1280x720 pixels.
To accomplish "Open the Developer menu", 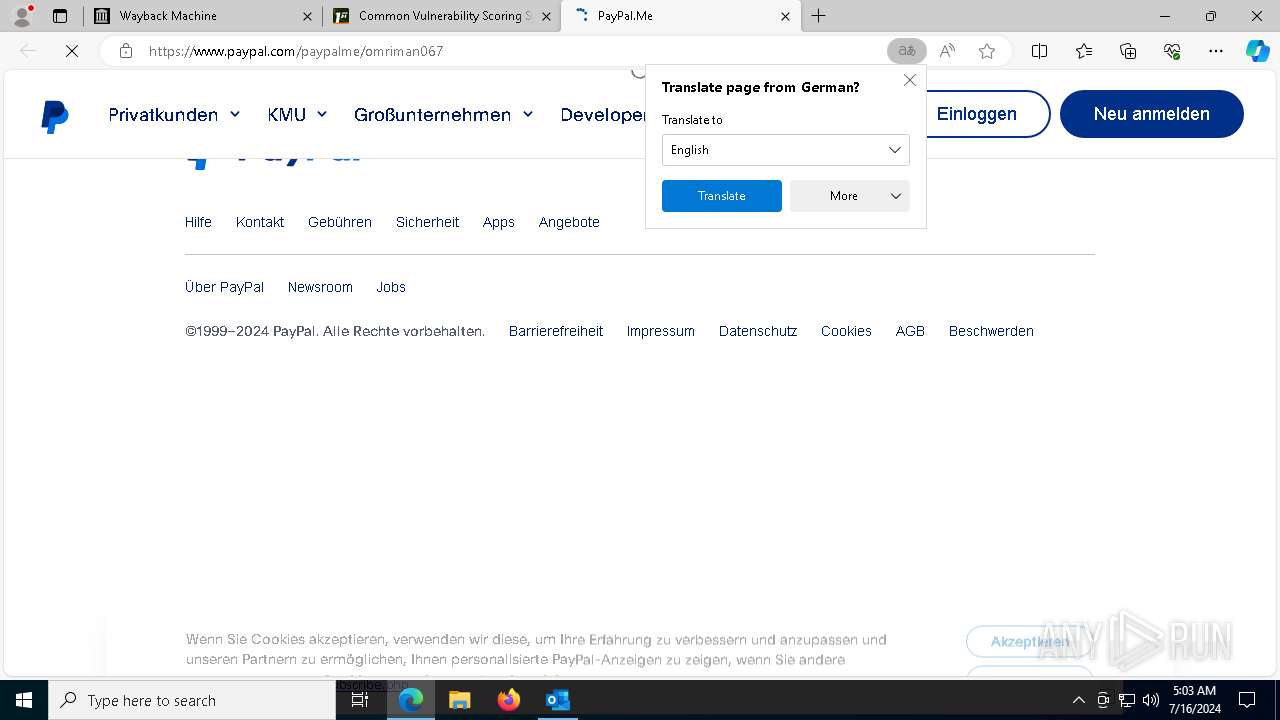I will point(603,115).
